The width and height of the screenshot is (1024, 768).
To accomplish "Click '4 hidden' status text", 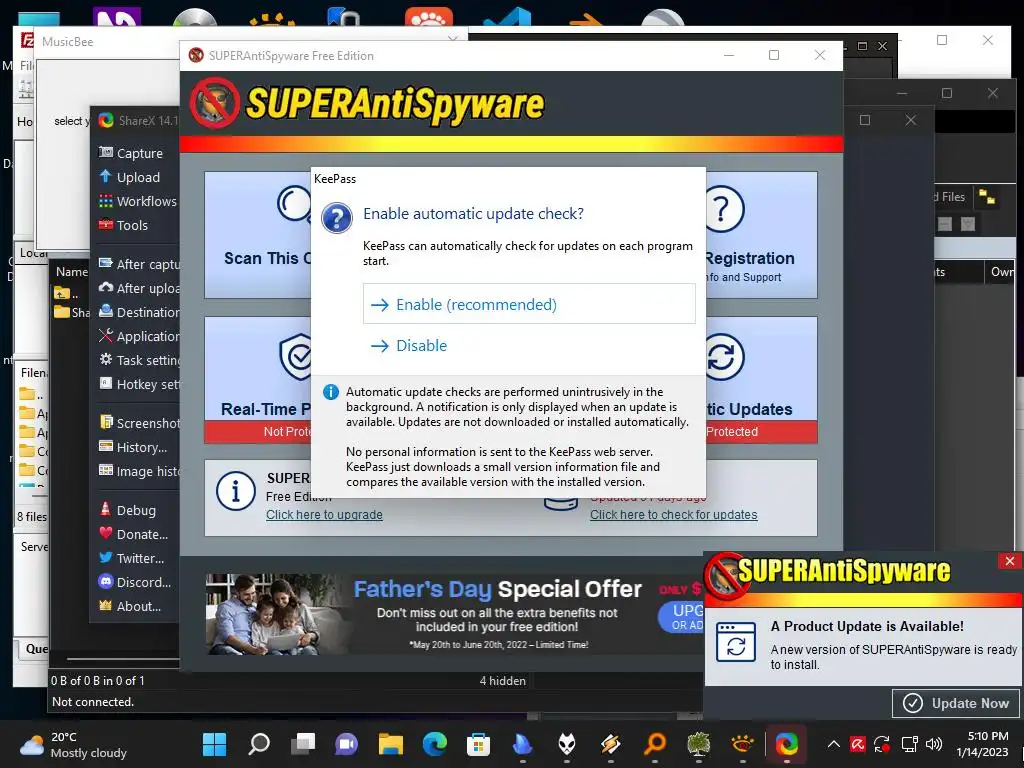I will (x=502, y=680).
